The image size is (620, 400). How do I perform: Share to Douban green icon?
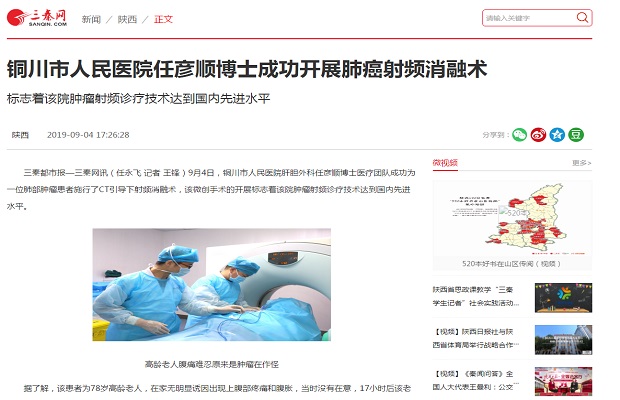click(x=576, y=135)
